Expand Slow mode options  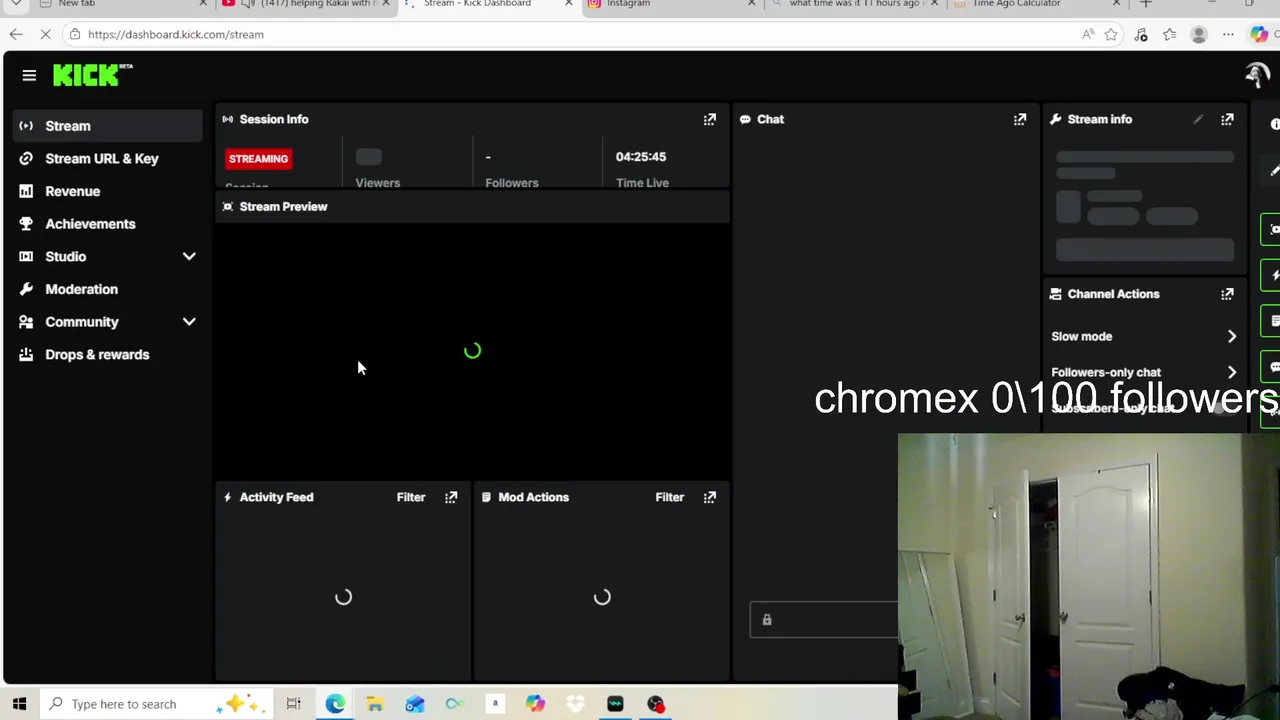pyautogui.click(x=1232, y=337)
